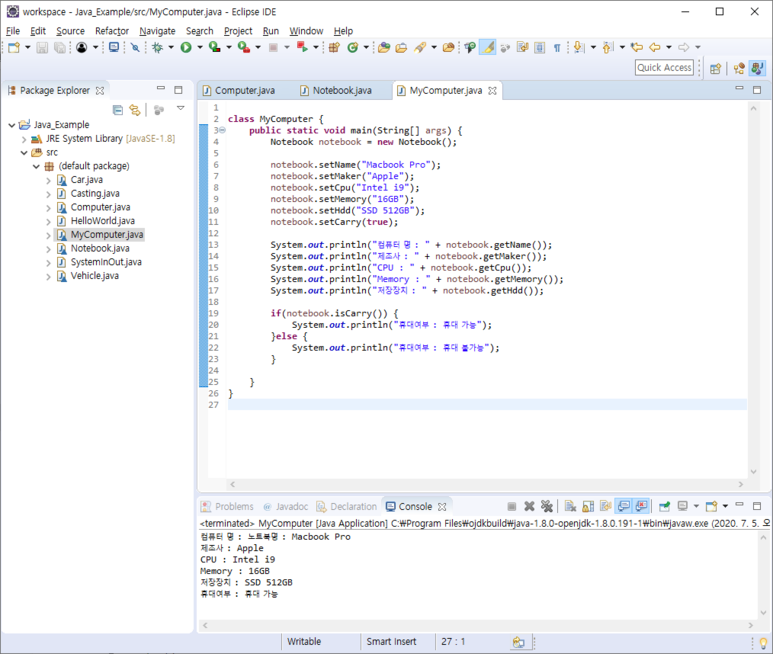
Task: Click the Debug bug icon in toolbar
Action: tap(157, 47)
